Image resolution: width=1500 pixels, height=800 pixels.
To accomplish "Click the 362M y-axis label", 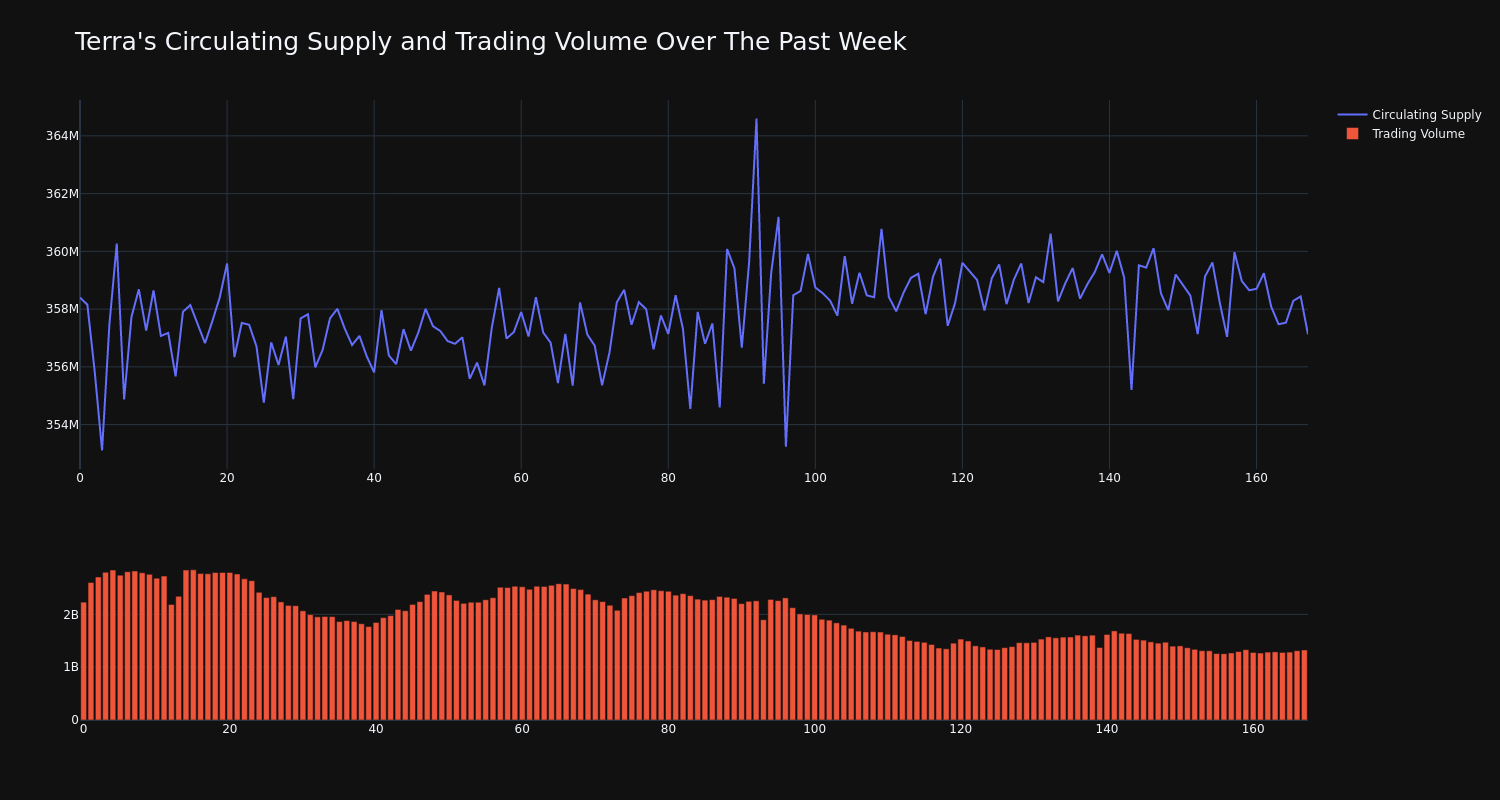I will click(62, 194).
